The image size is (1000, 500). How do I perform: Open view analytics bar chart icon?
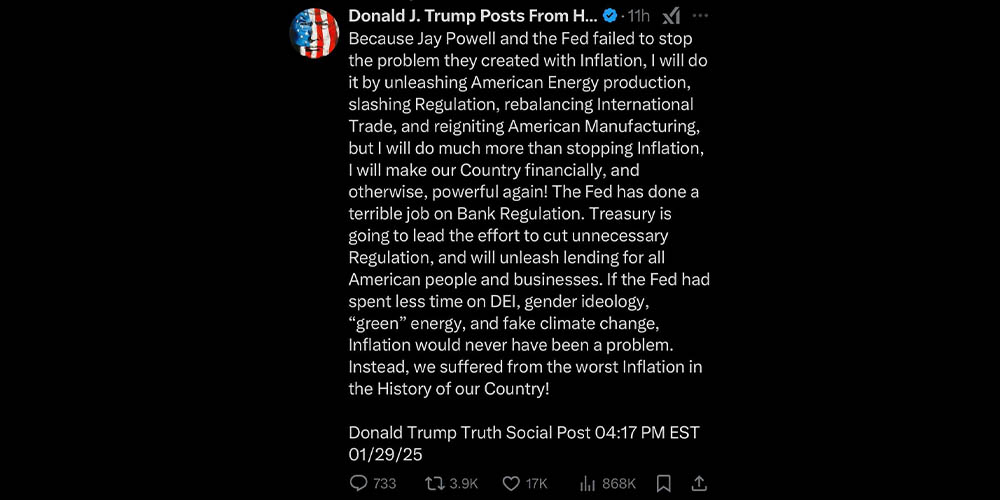pyautogui.click(x=588, y=483)
